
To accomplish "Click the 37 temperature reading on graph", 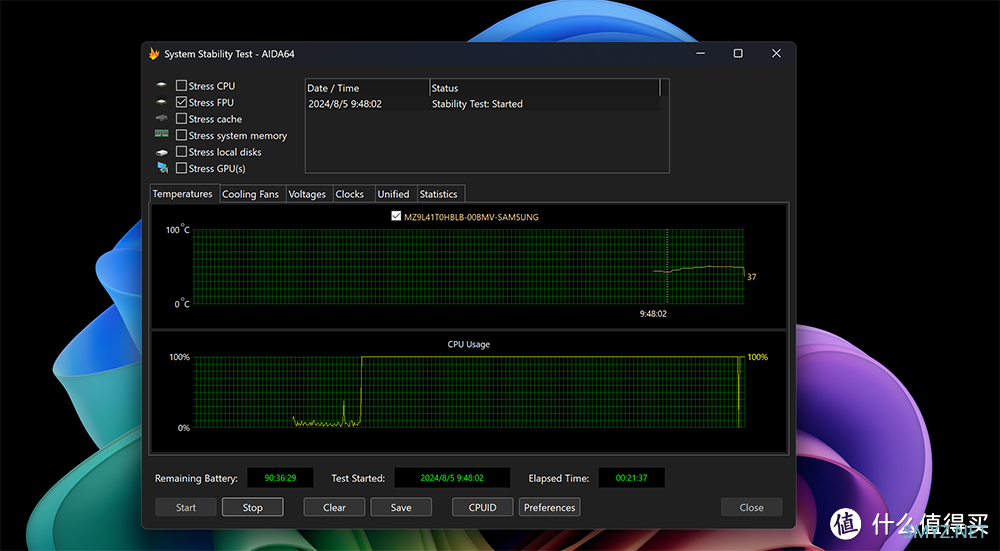I will [x=751, y=277].
